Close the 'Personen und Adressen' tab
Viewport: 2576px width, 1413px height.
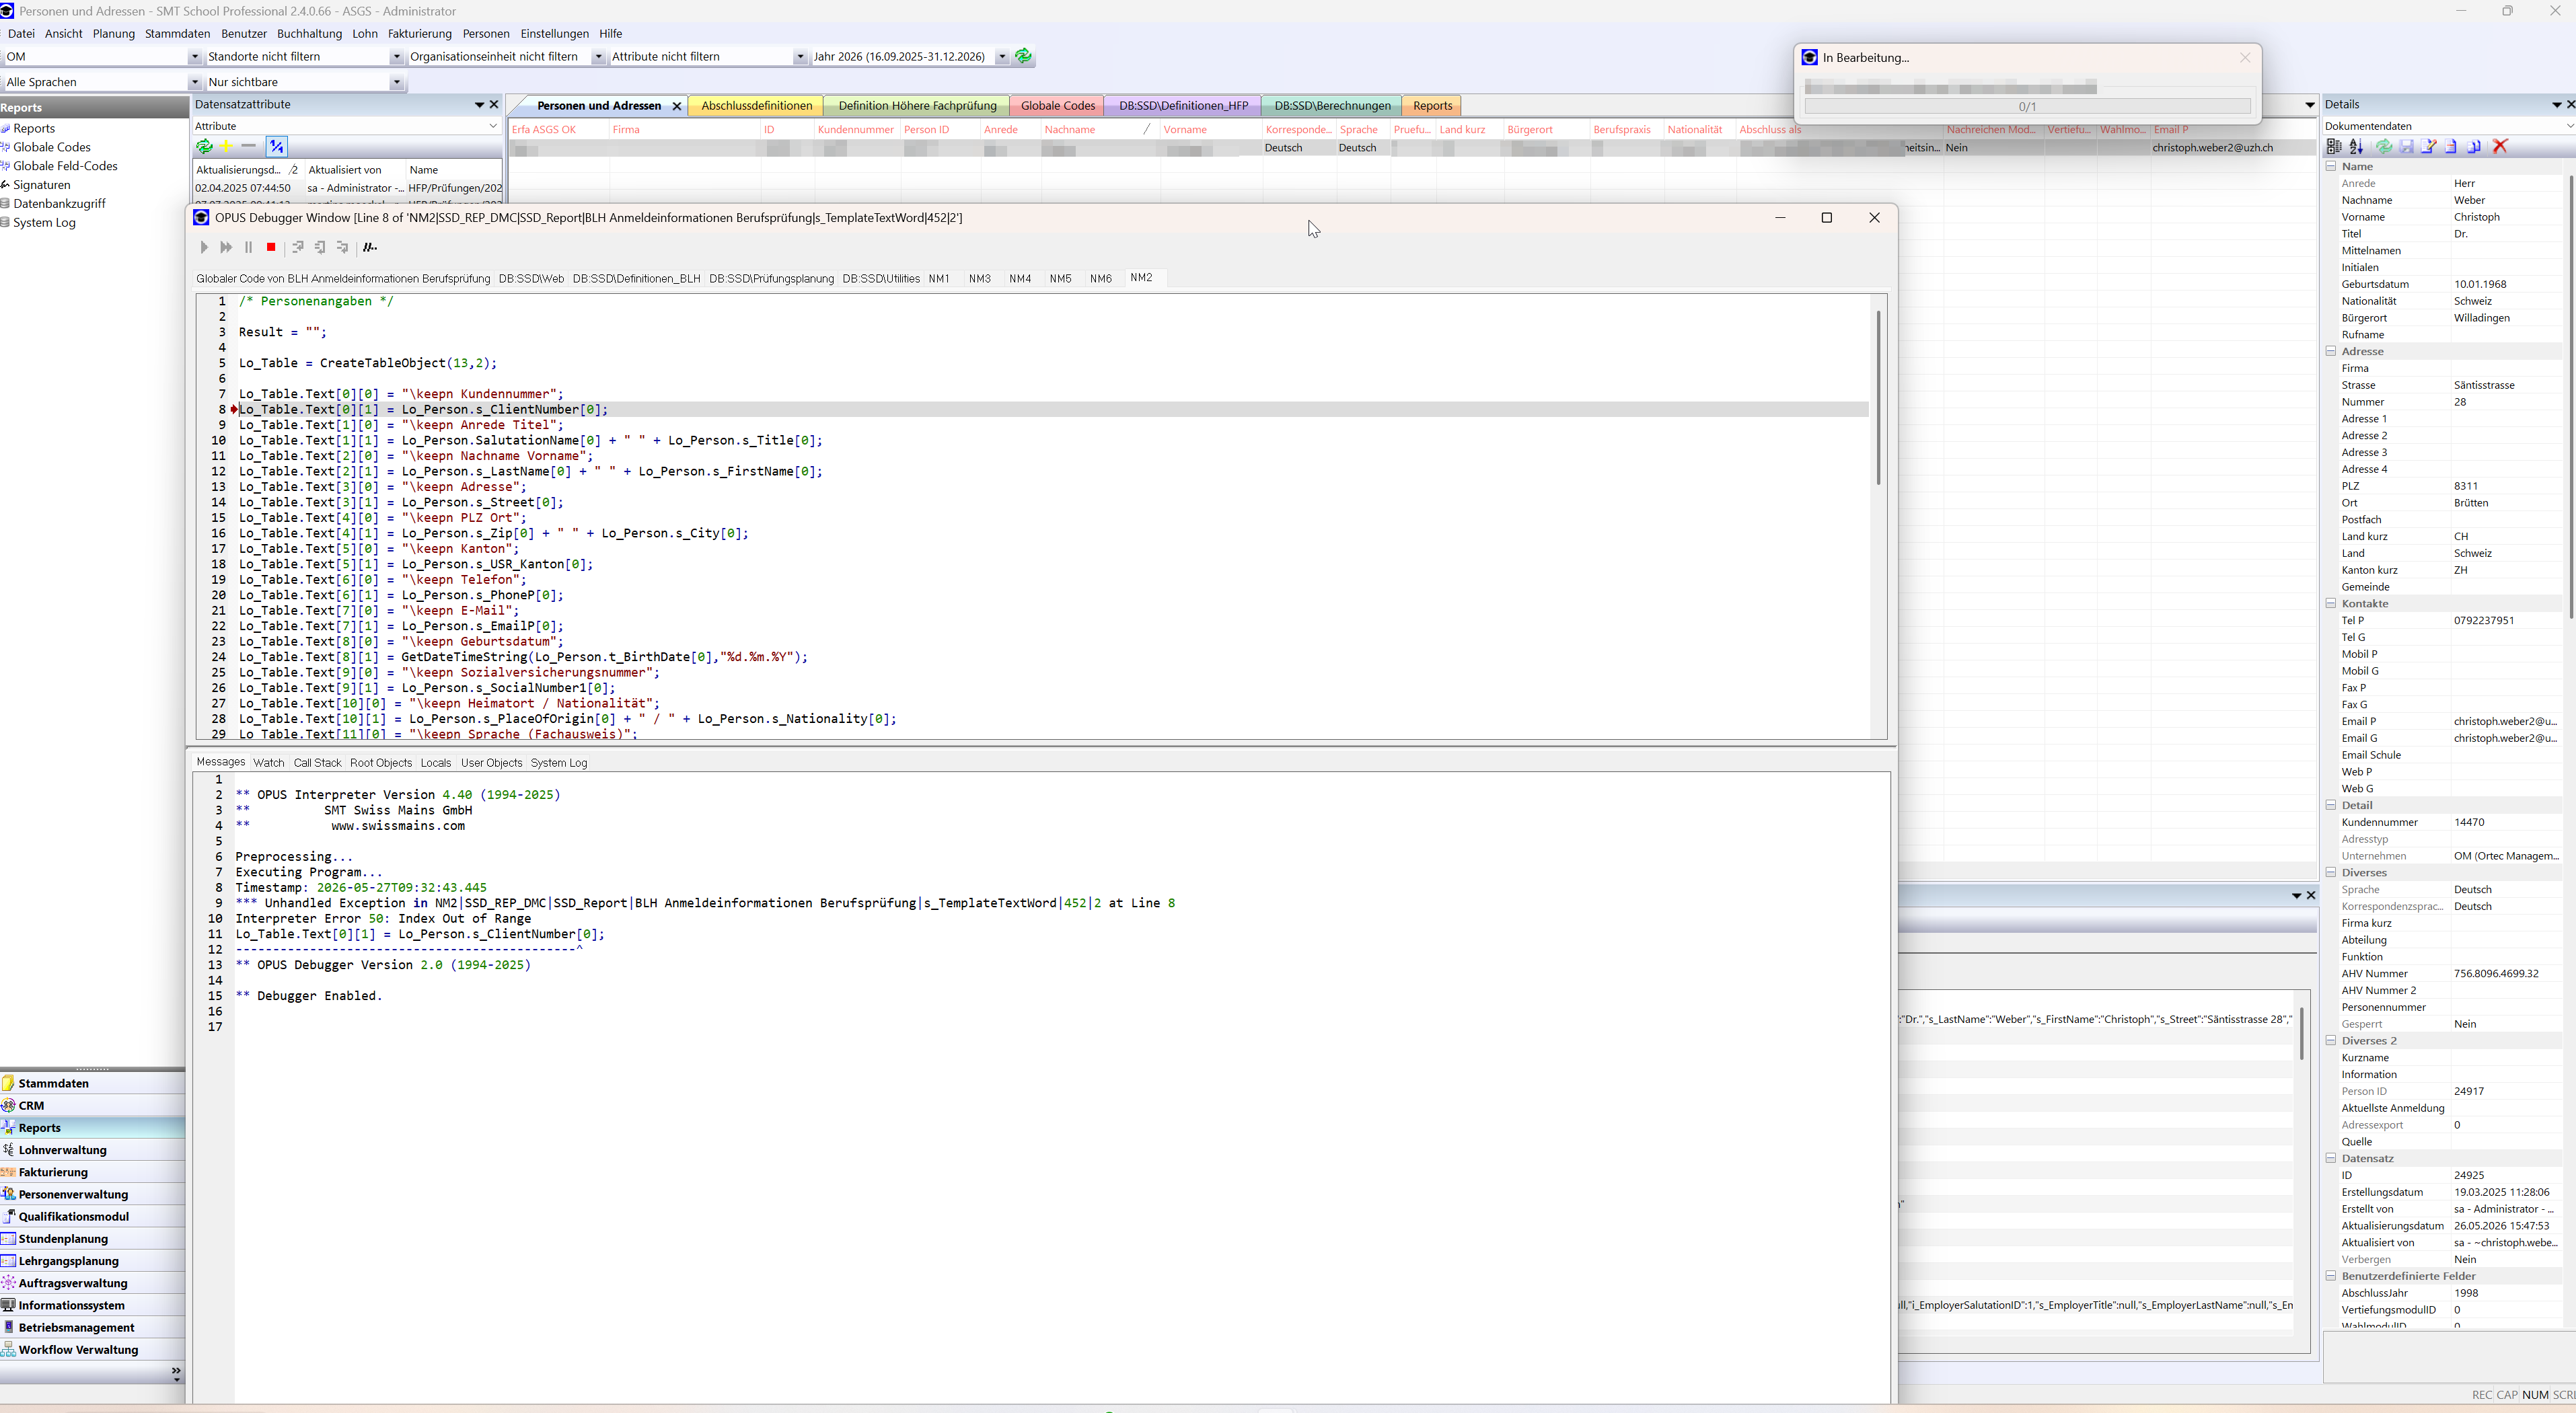[677, 105]
